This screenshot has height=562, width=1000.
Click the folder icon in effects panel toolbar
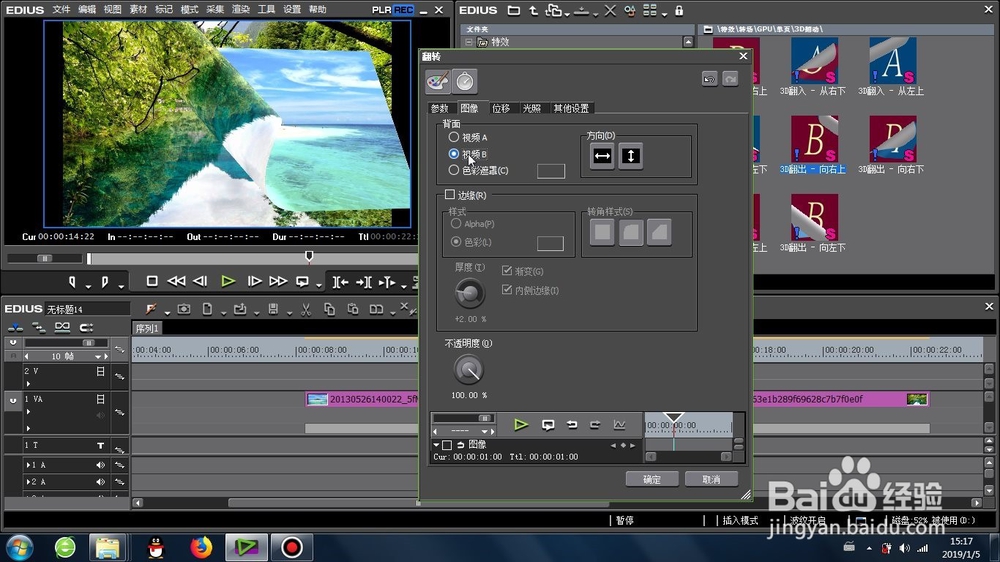pyautogui.click(x=513, y=10)
